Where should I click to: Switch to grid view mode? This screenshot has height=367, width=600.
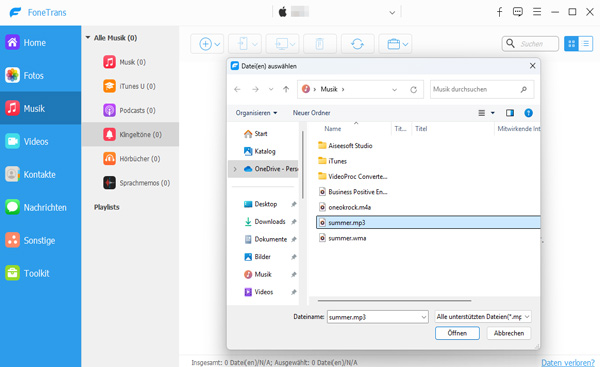point(571,44)
